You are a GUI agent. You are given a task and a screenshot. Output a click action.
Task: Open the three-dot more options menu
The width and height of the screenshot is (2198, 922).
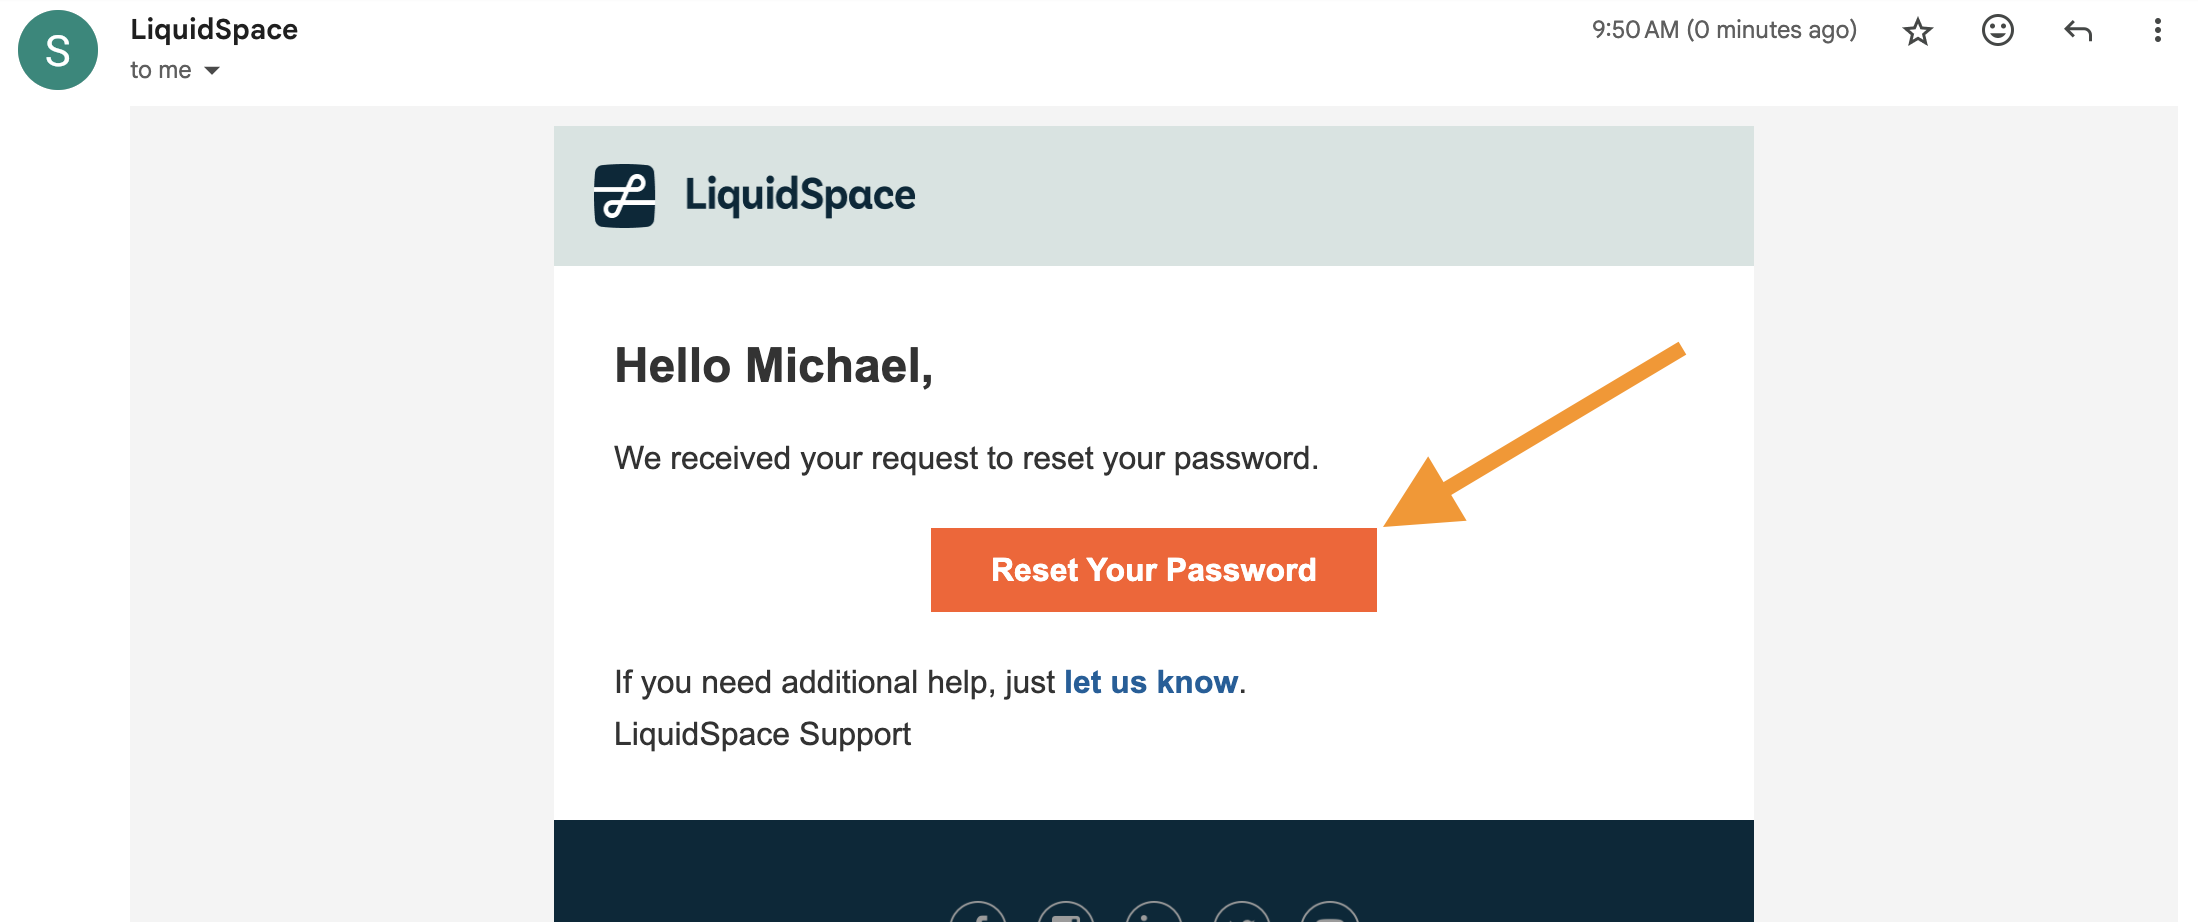point(2157,31)
